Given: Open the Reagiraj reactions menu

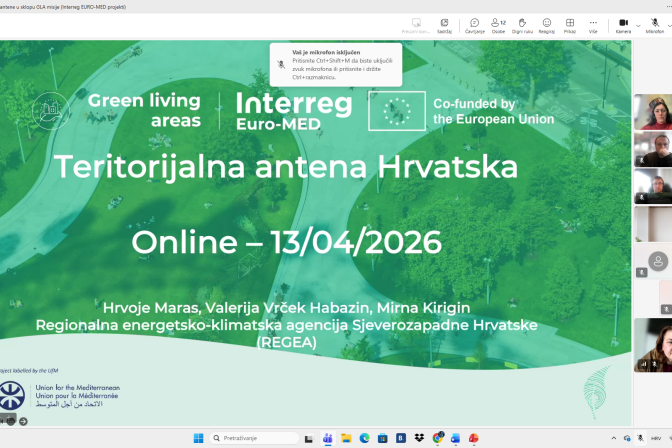Looking at the screenshot, I should pos(546,26).
